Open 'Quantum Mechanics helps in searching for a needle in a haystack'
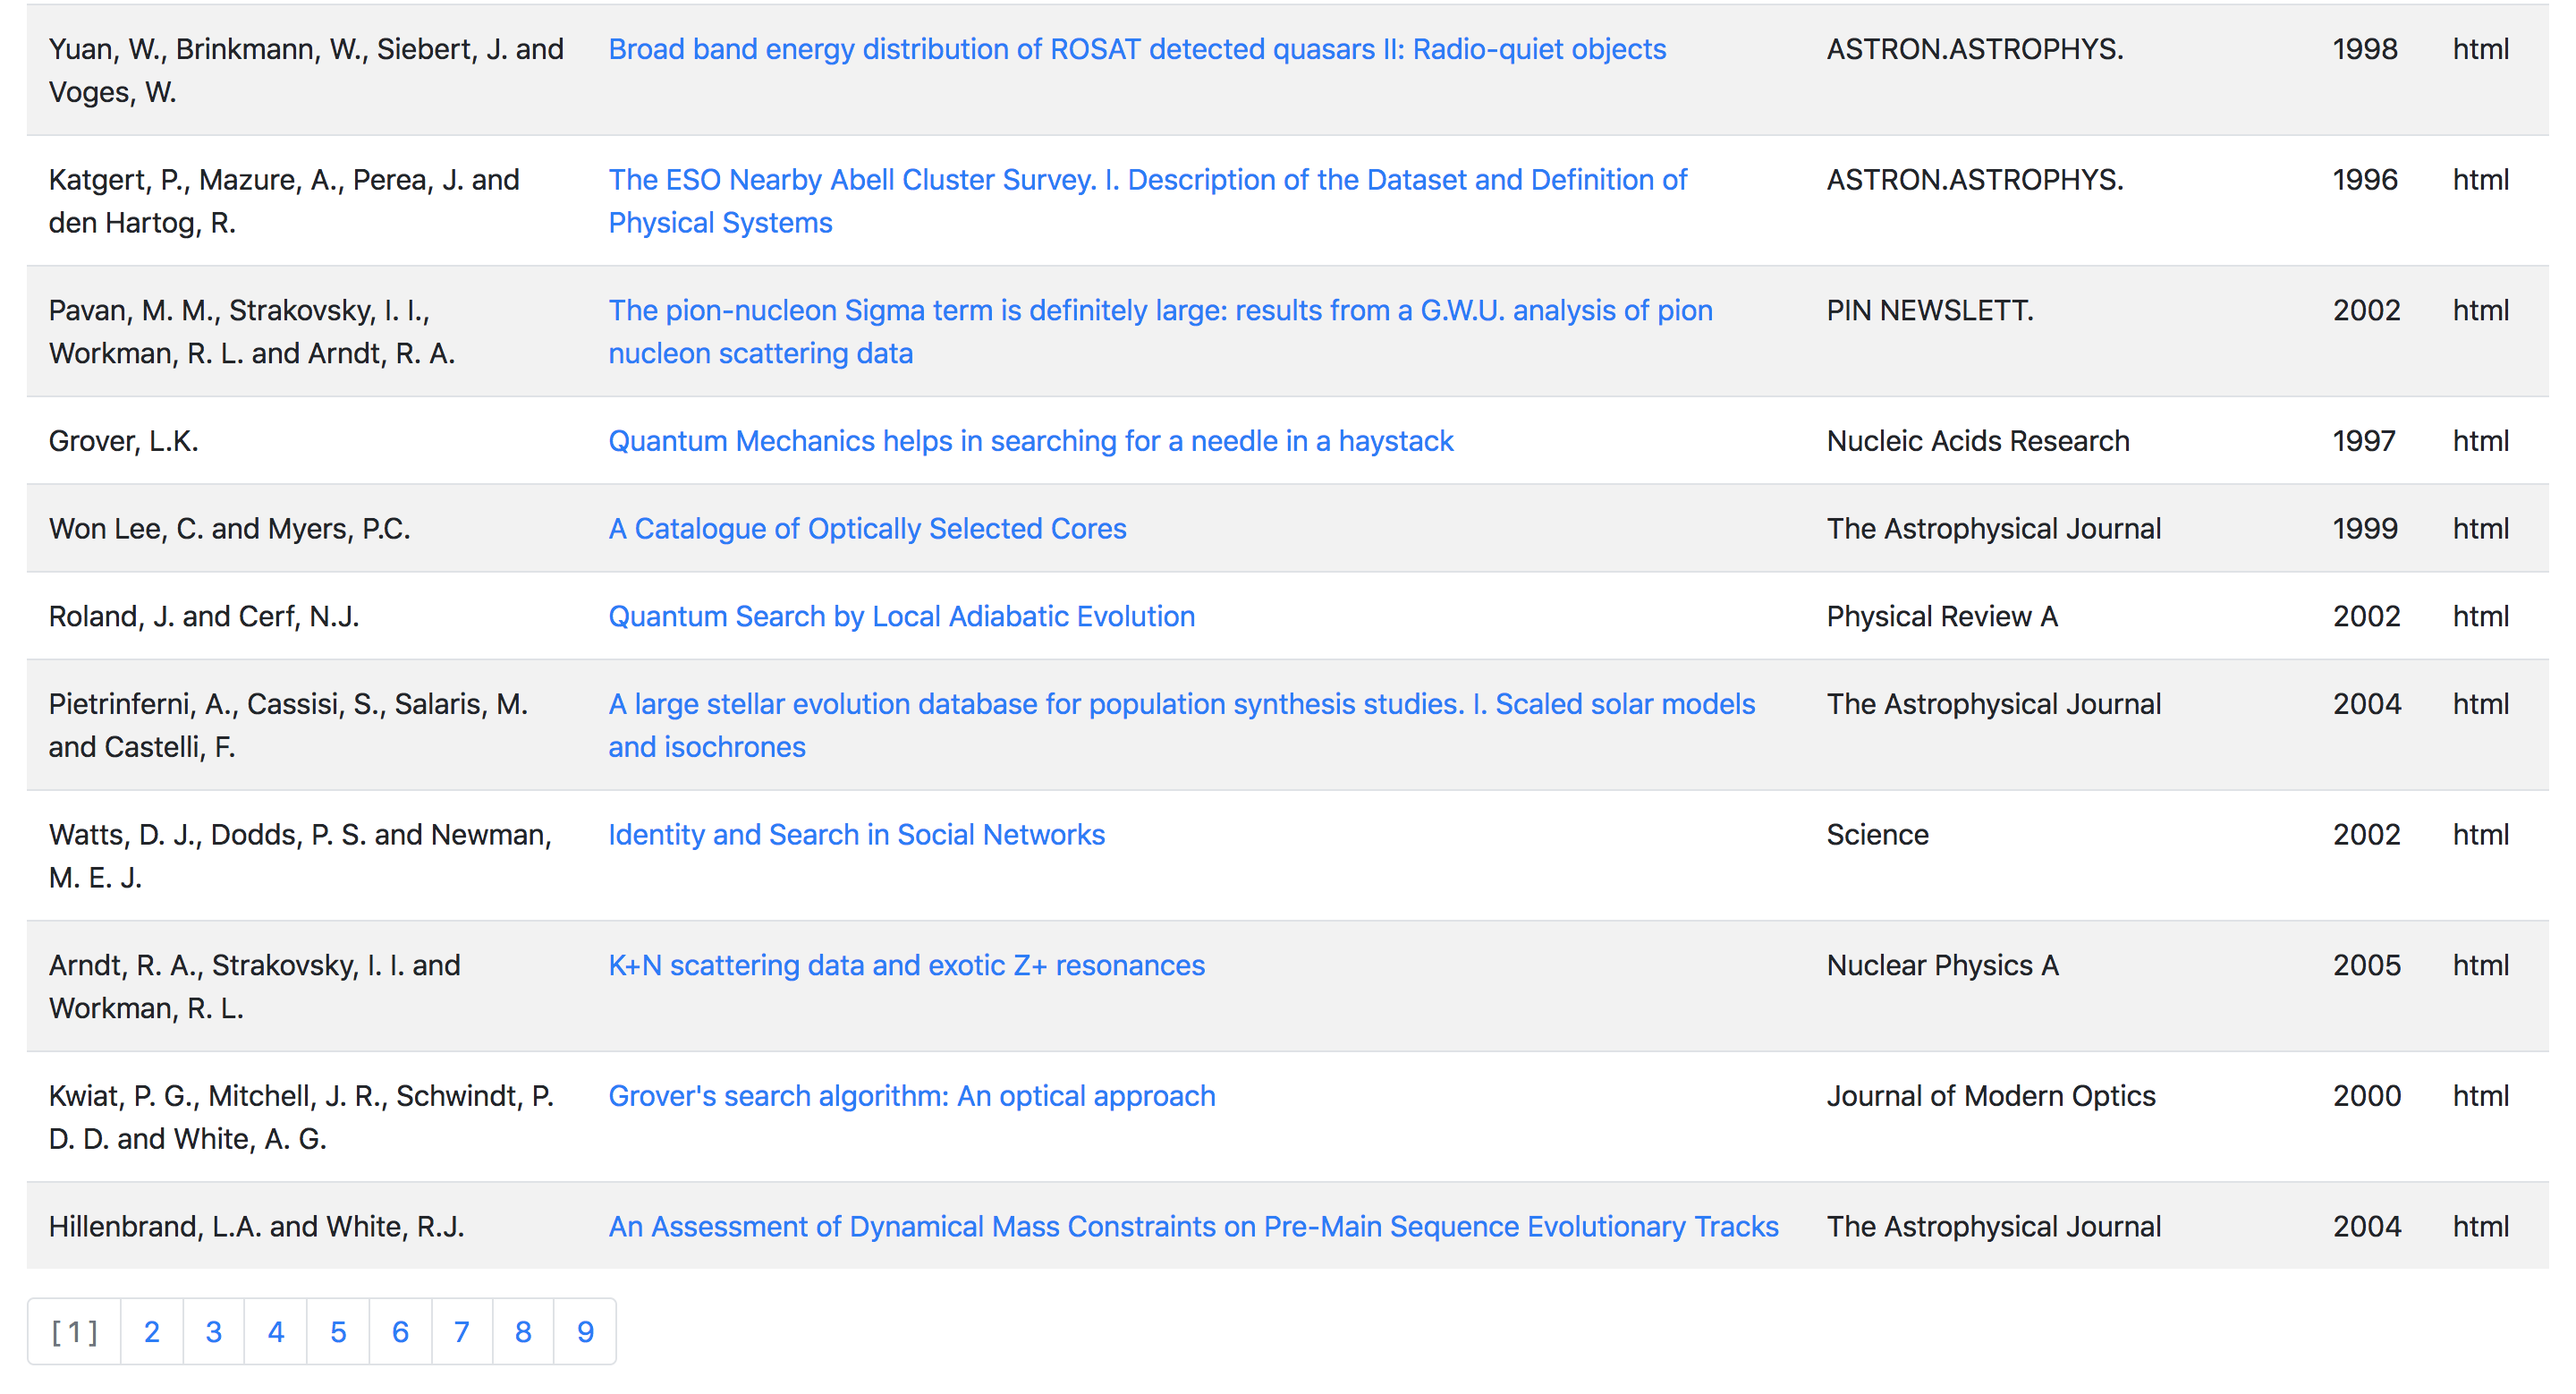2576x1394 pixels. point(1031,440)
